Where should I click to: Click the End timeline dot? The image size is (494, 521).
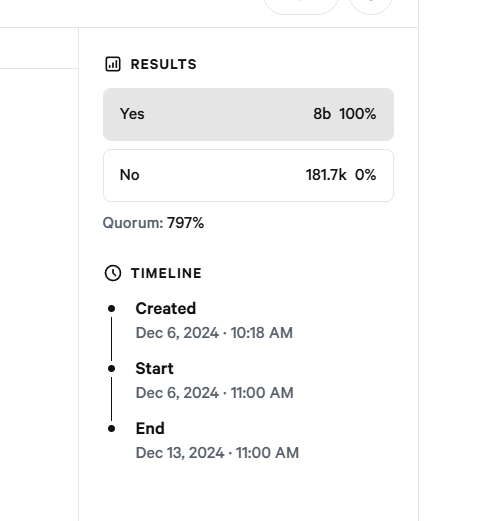[112, 429]
